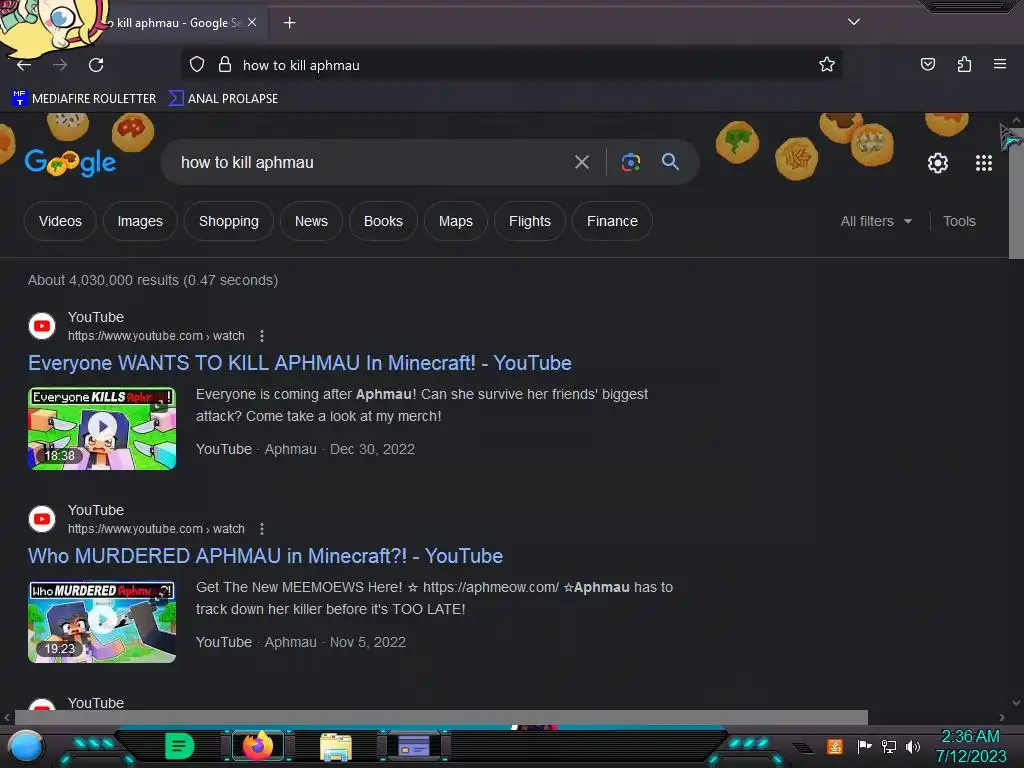Screen dimensions: 1024x768
Task: Open more options for first YouTube result
Action: [262, 336]
